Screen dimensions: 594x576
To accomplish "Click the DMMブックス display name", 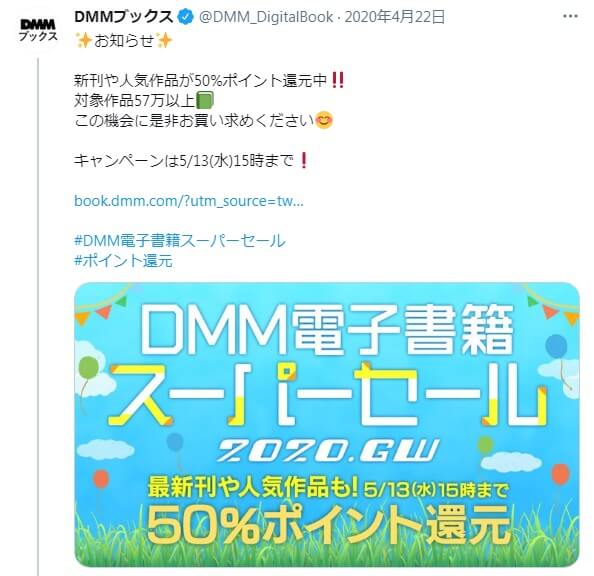I will (124, 17).
